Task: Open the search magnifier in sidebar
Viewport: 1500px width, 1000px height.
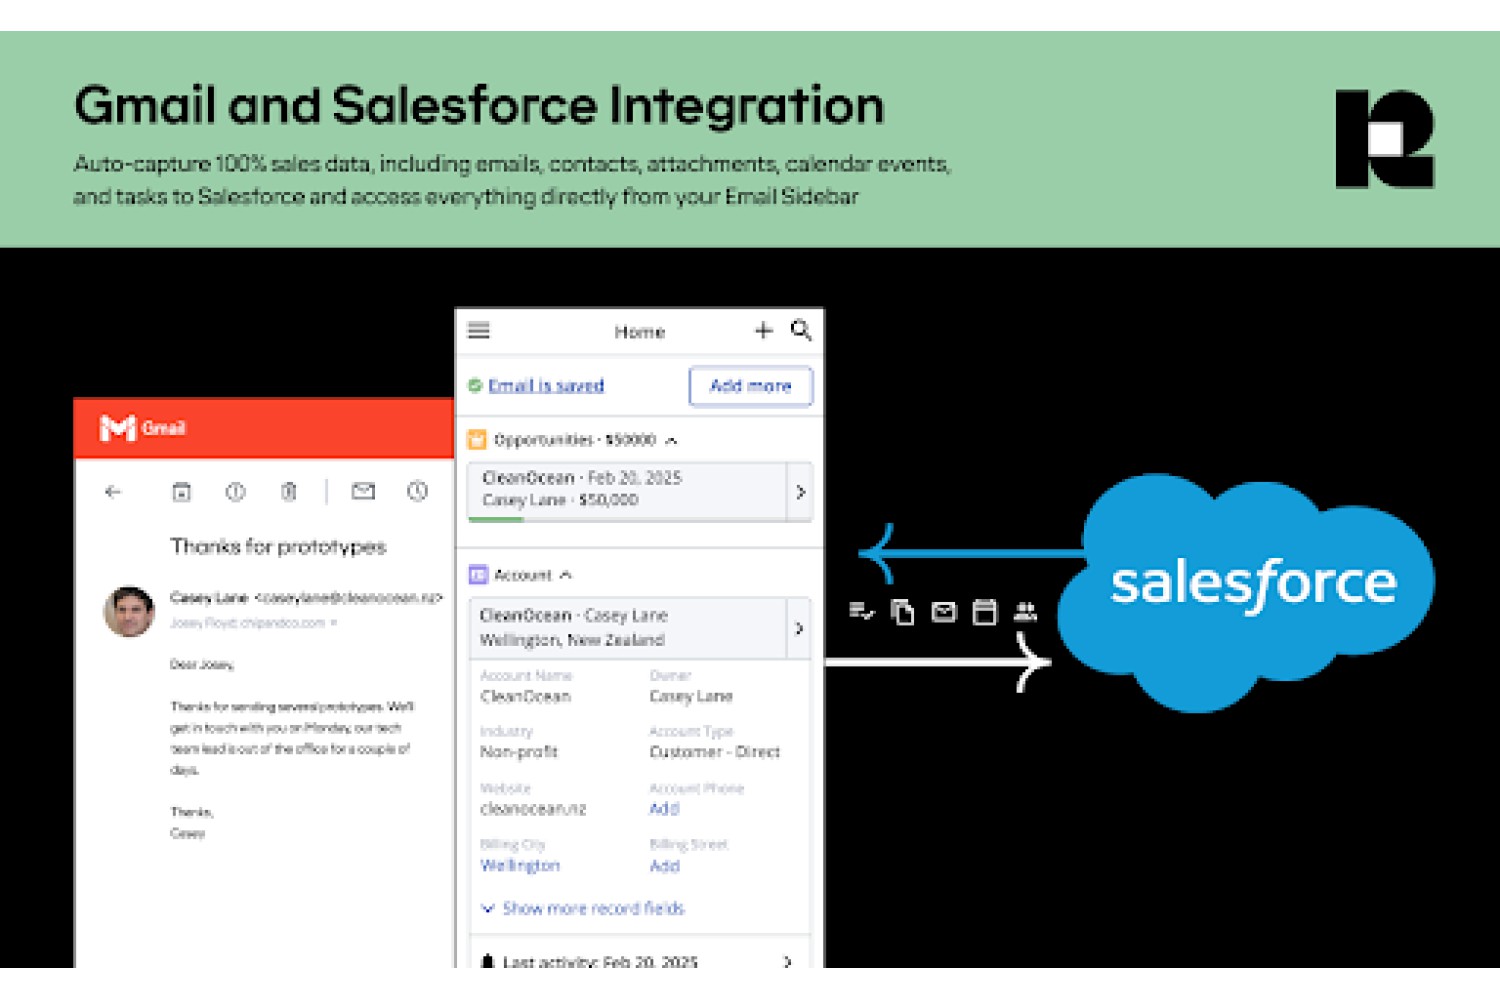Action: click(801, 330)
